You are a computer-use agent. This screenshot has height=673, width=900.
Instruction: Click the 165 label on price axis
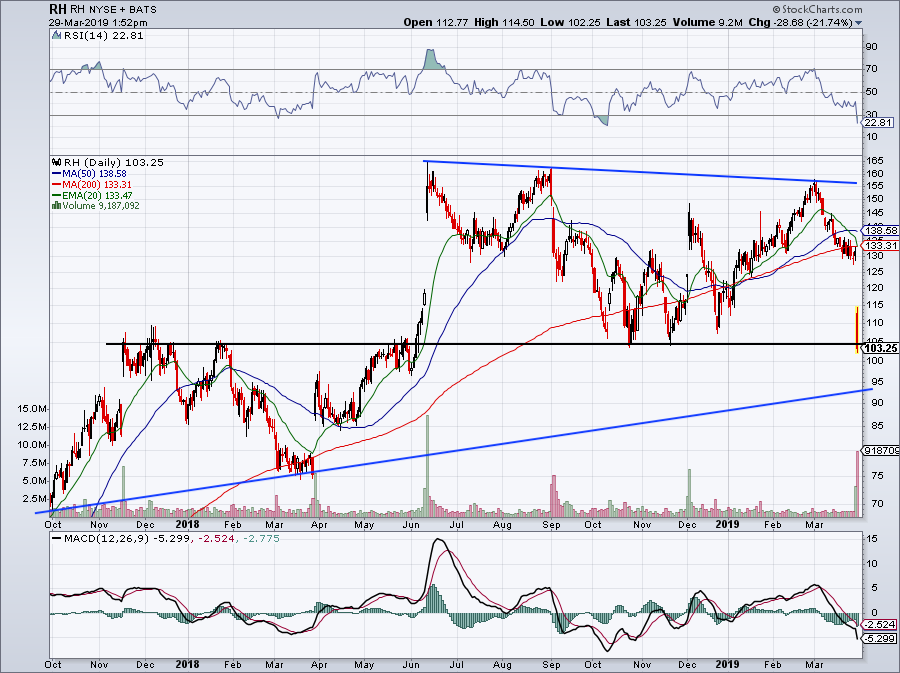pyautogui.click(x=875, y=161)
